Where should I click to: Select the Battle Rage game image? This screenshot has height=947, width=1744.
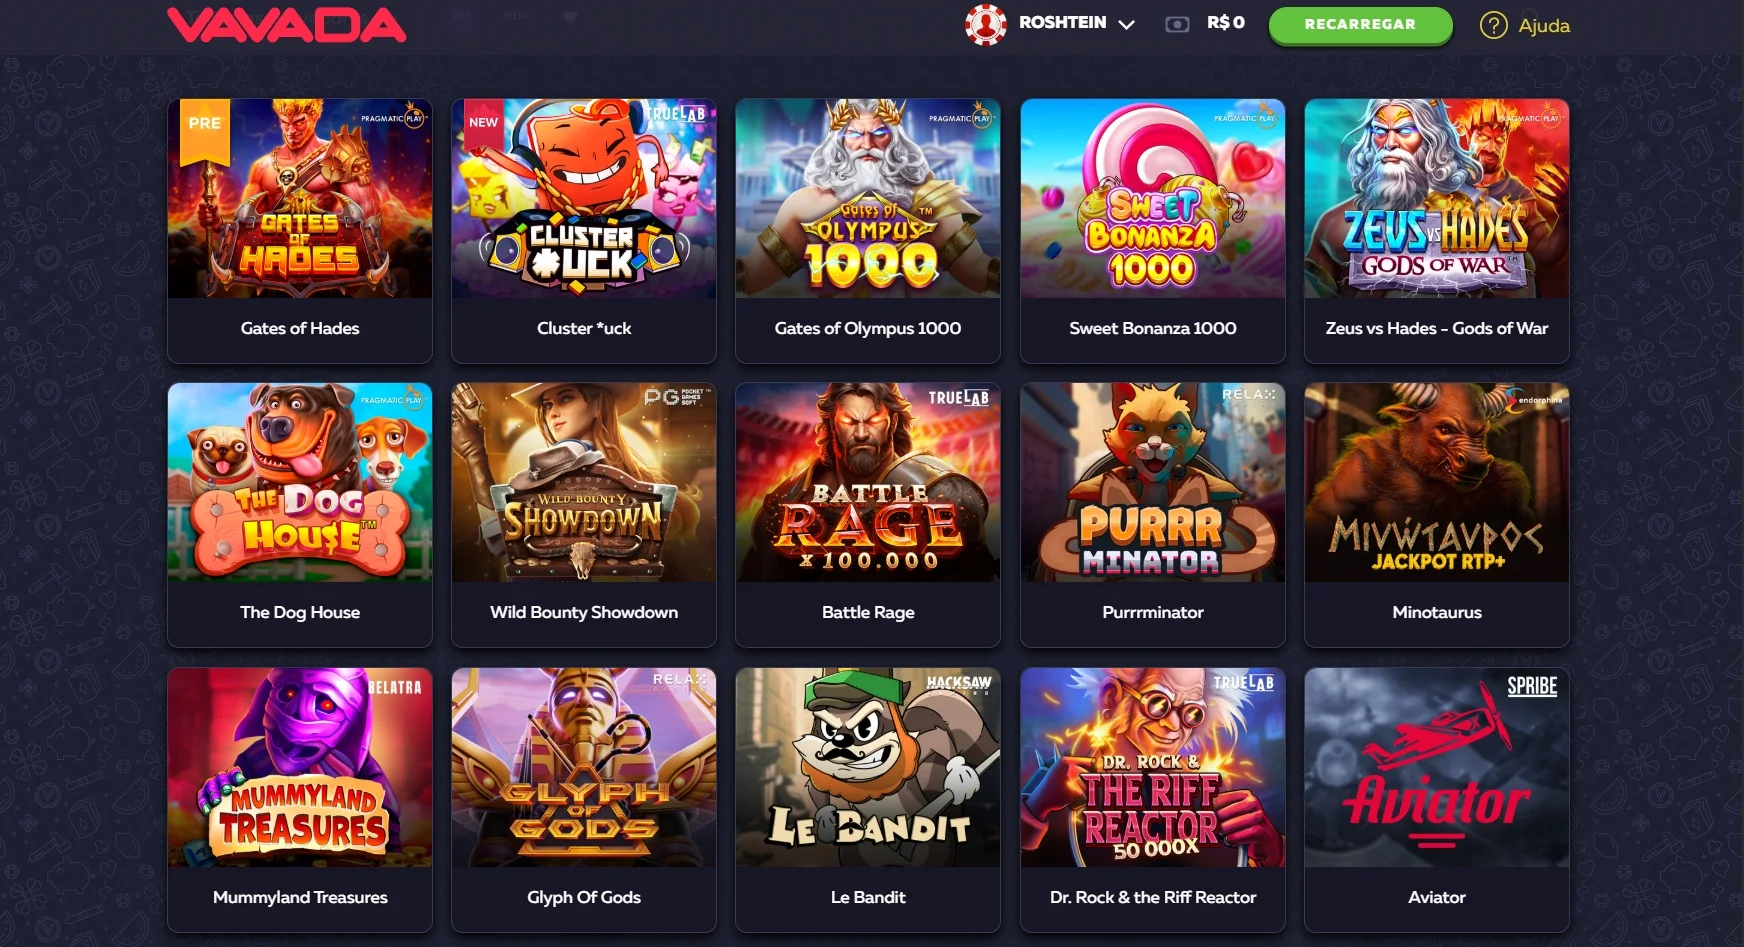[868, 482]
